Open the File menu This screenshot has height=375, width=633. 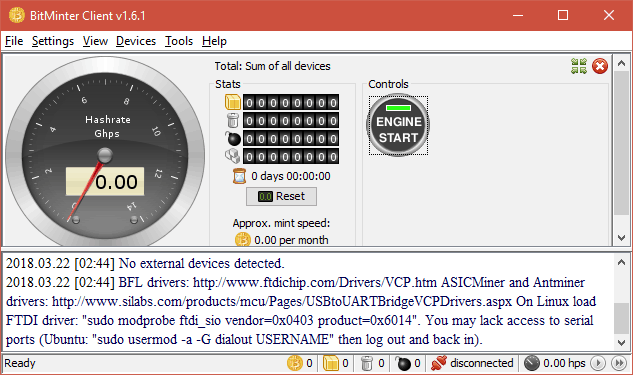click(14, 41)
